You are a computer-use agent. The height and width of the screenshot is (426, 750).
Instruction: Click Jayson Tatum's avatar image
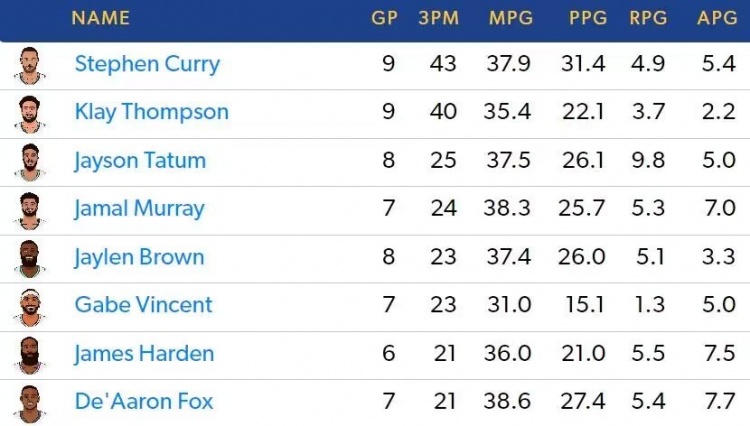(30, 161)
